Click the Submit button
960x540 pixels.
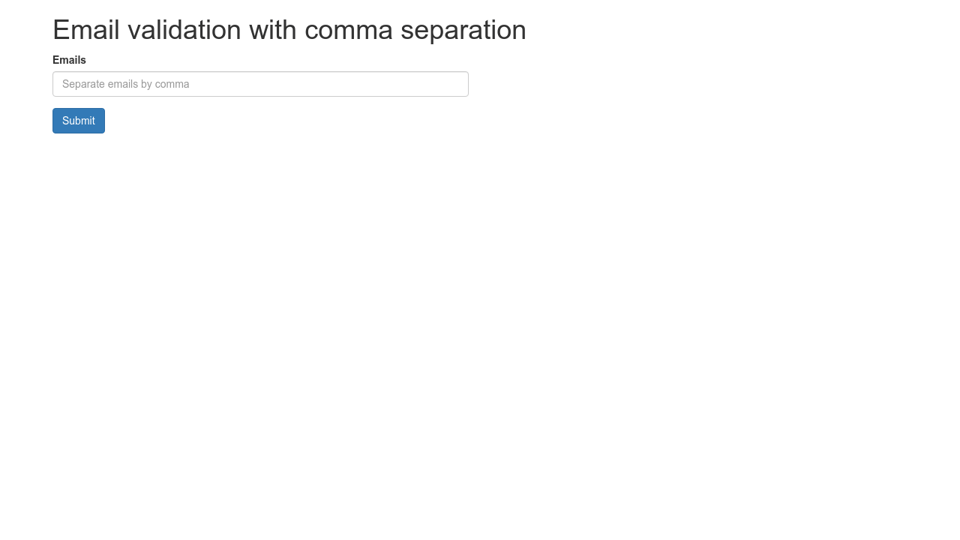78,121
